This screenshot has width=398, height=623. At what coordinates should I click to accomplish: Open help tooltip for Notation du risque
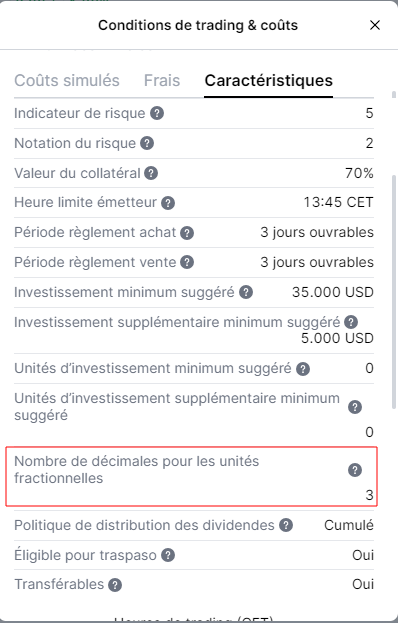147,143
